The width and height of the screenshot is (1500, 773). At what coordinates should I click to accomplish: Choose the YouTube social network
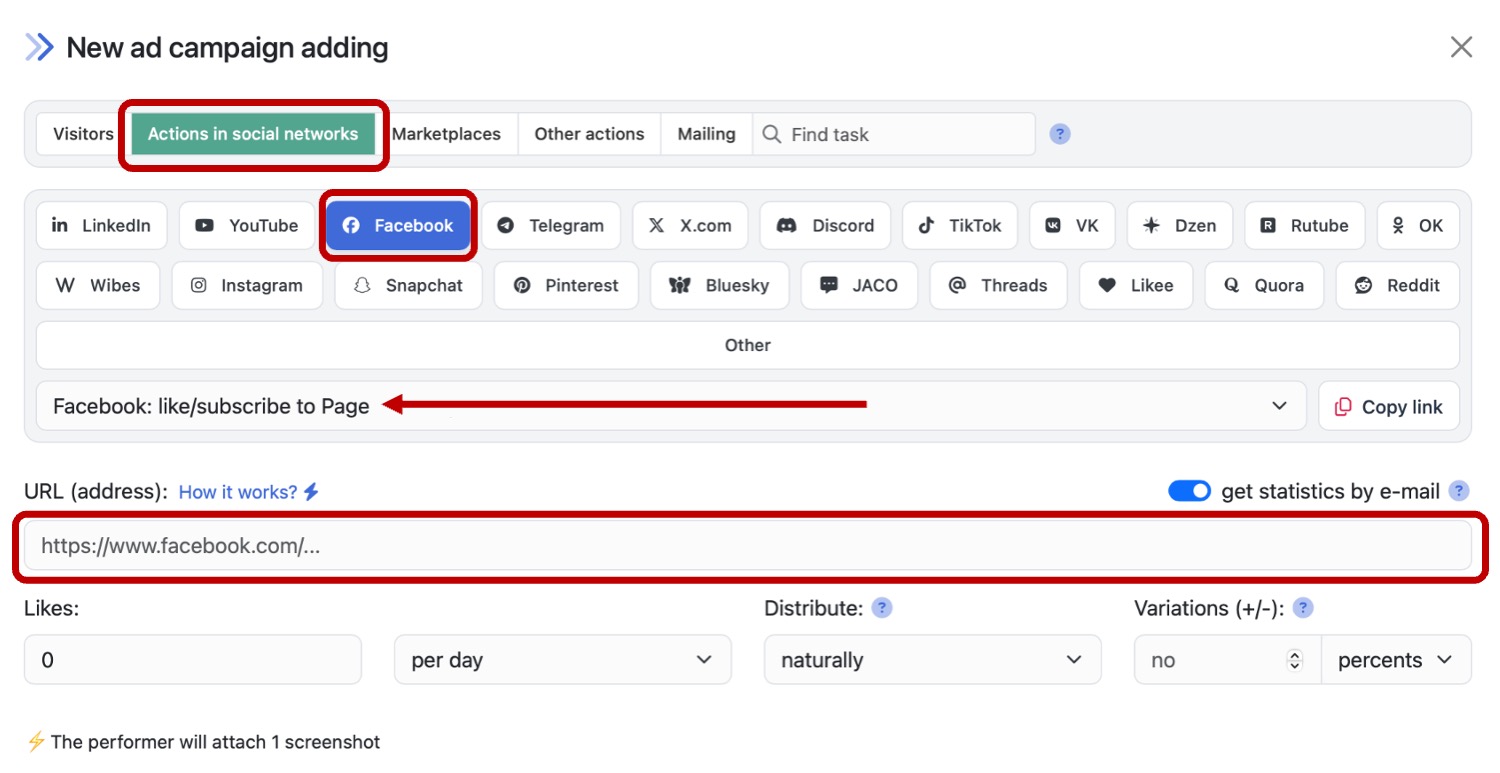[246, 226]
